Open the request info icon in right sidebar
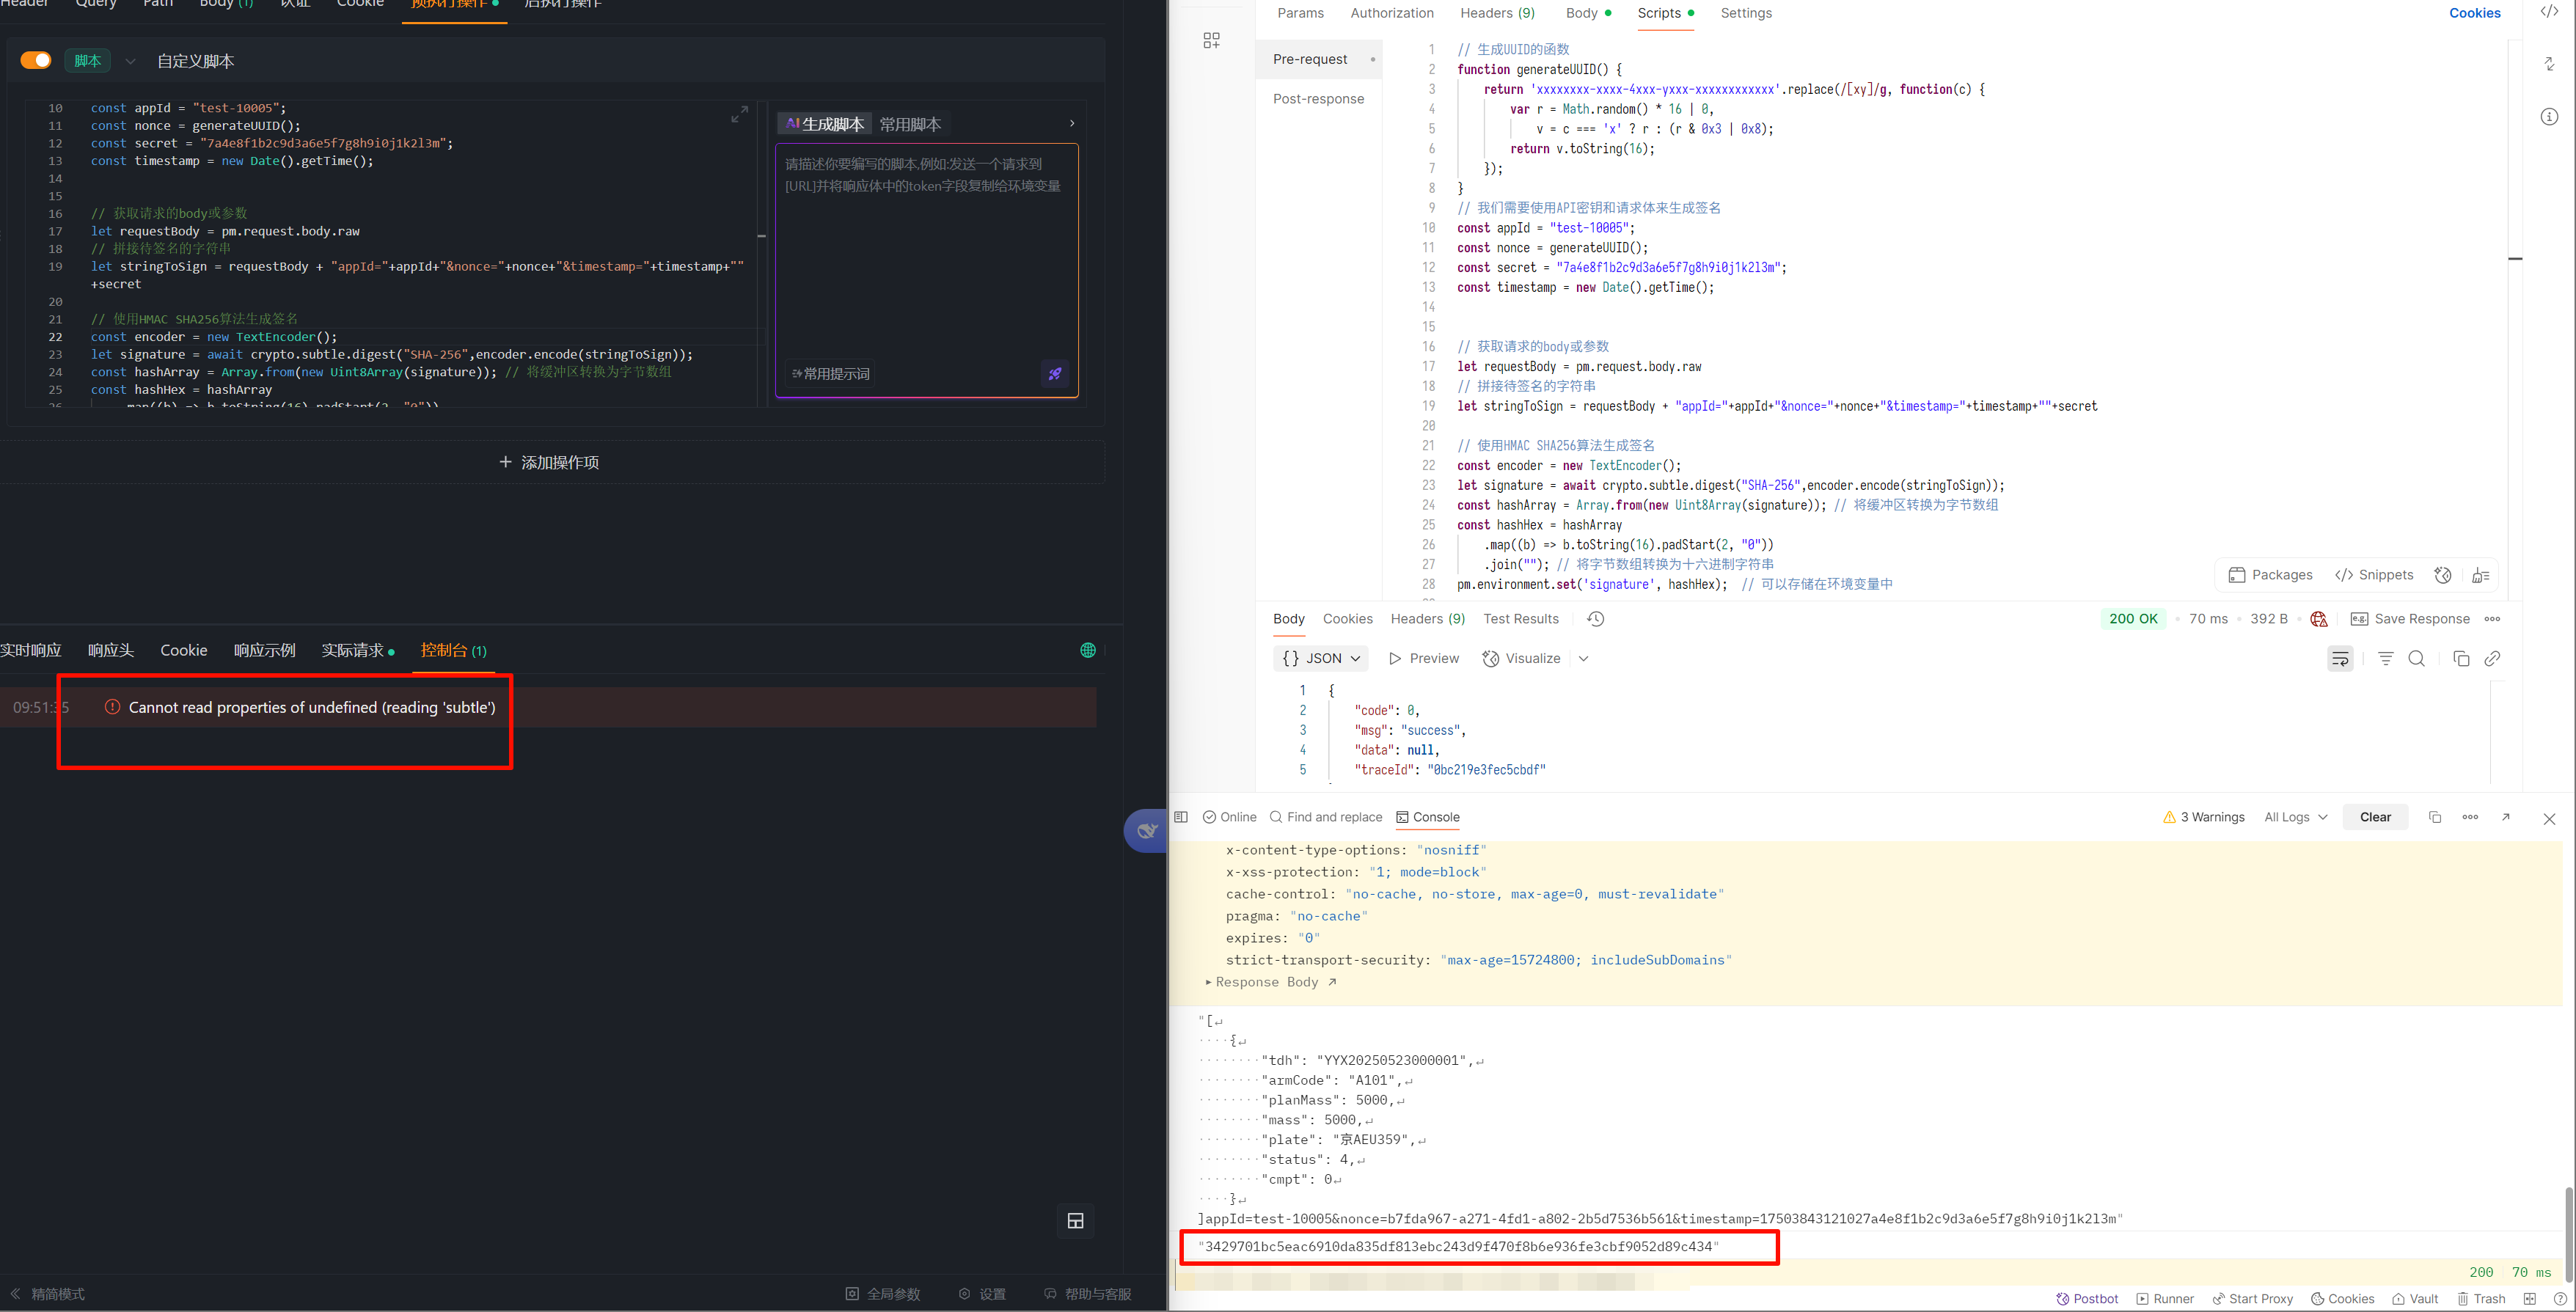 point(2549,117)
